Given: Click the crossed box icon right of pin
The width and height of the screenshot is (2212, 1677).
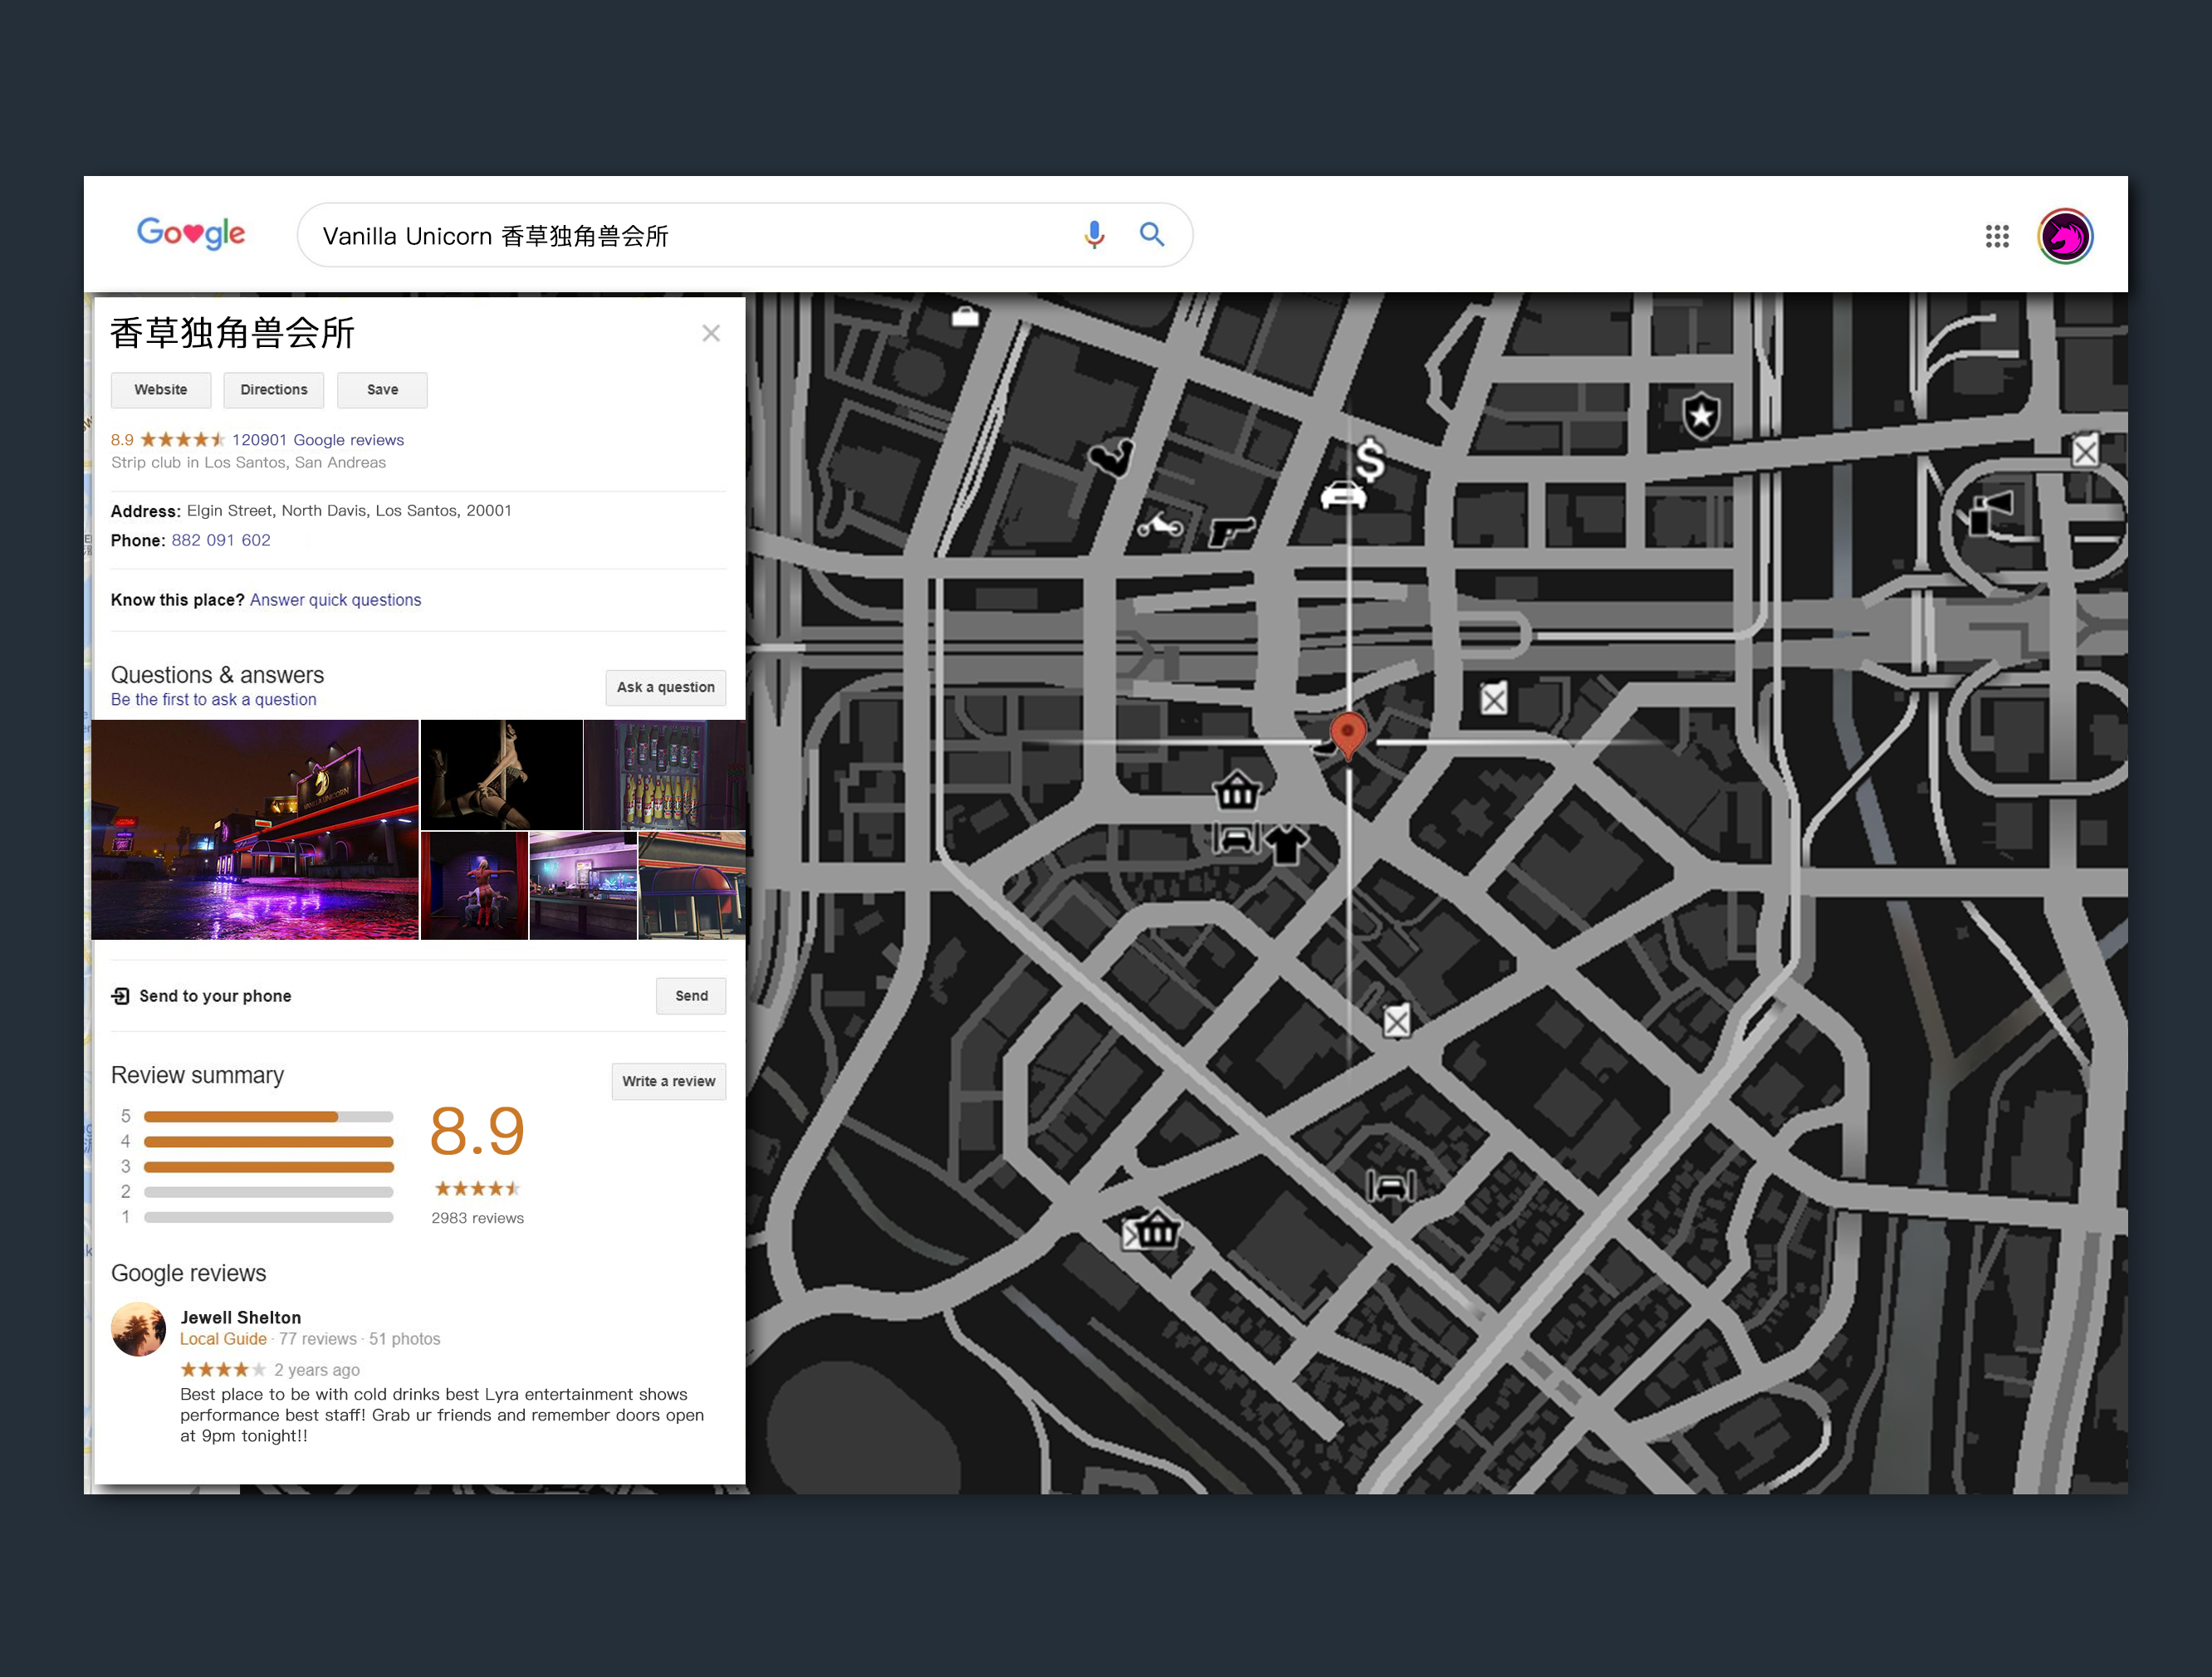Looking at the screenshot, I should coord(1494,698).
